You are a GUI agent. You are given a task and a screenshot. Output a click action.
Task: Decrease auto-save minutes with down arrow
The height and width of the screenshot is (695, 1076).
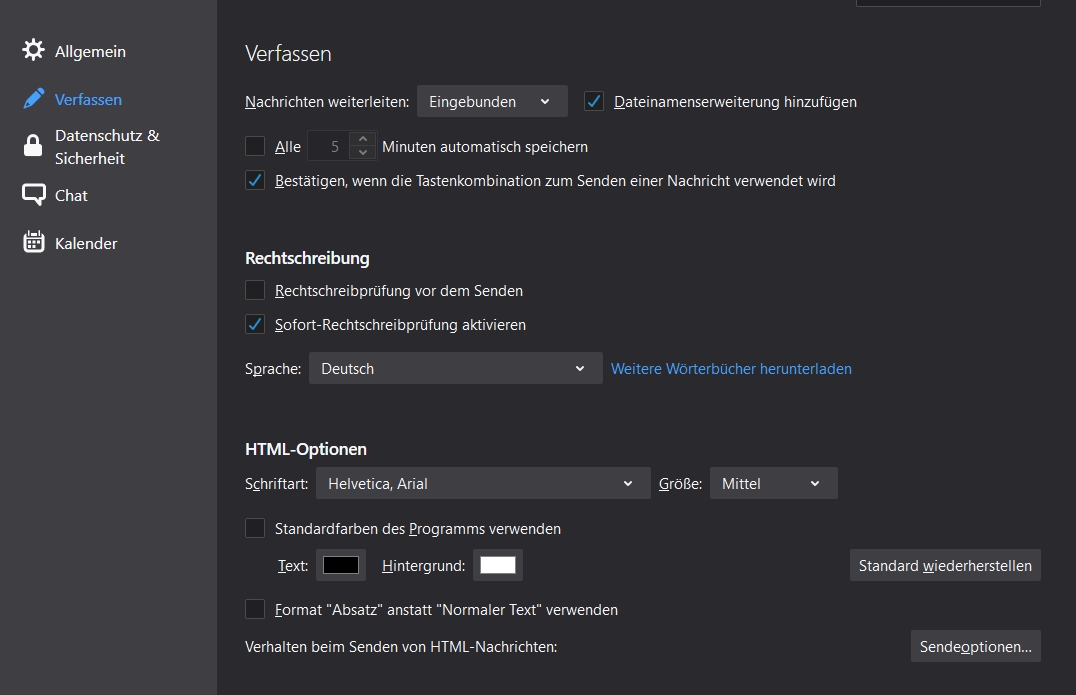click(x=363, y=152)
